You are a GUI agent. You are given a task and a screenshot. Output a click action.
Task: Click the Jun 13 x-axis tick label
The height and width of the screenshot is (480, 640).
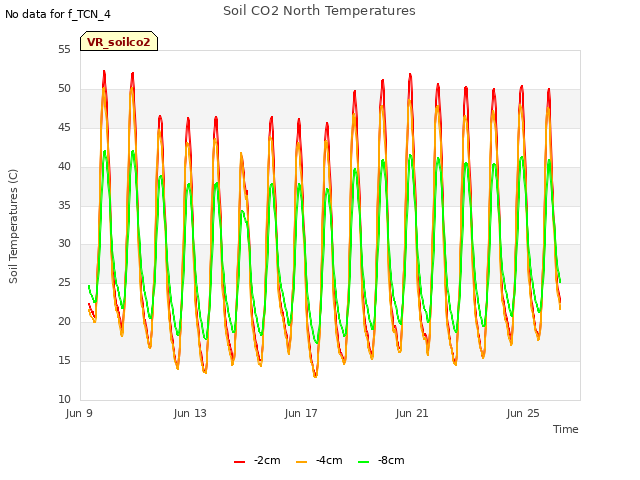pos(190,413)
